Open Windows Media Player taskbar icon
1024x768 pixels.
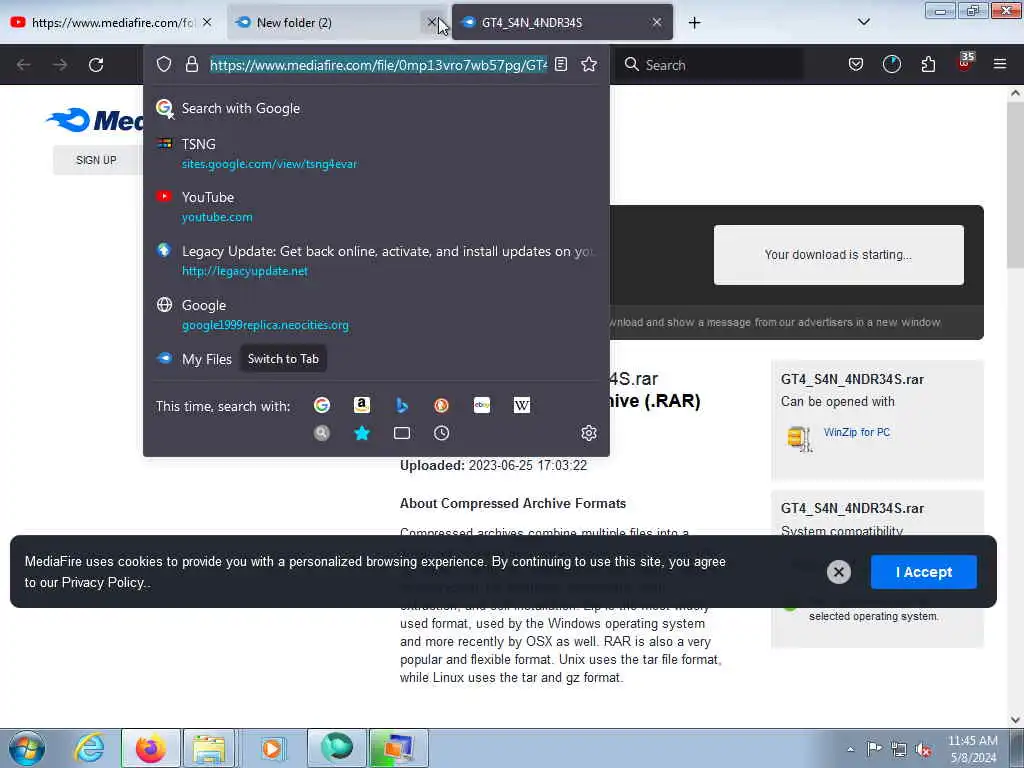coord(271,748)
